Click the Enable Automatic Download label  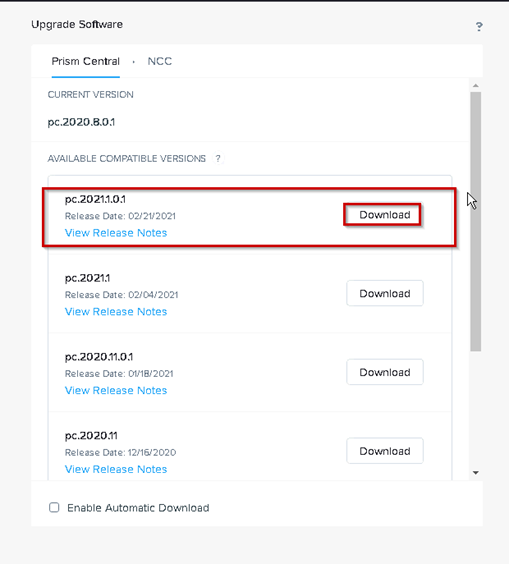pos(138,508)
